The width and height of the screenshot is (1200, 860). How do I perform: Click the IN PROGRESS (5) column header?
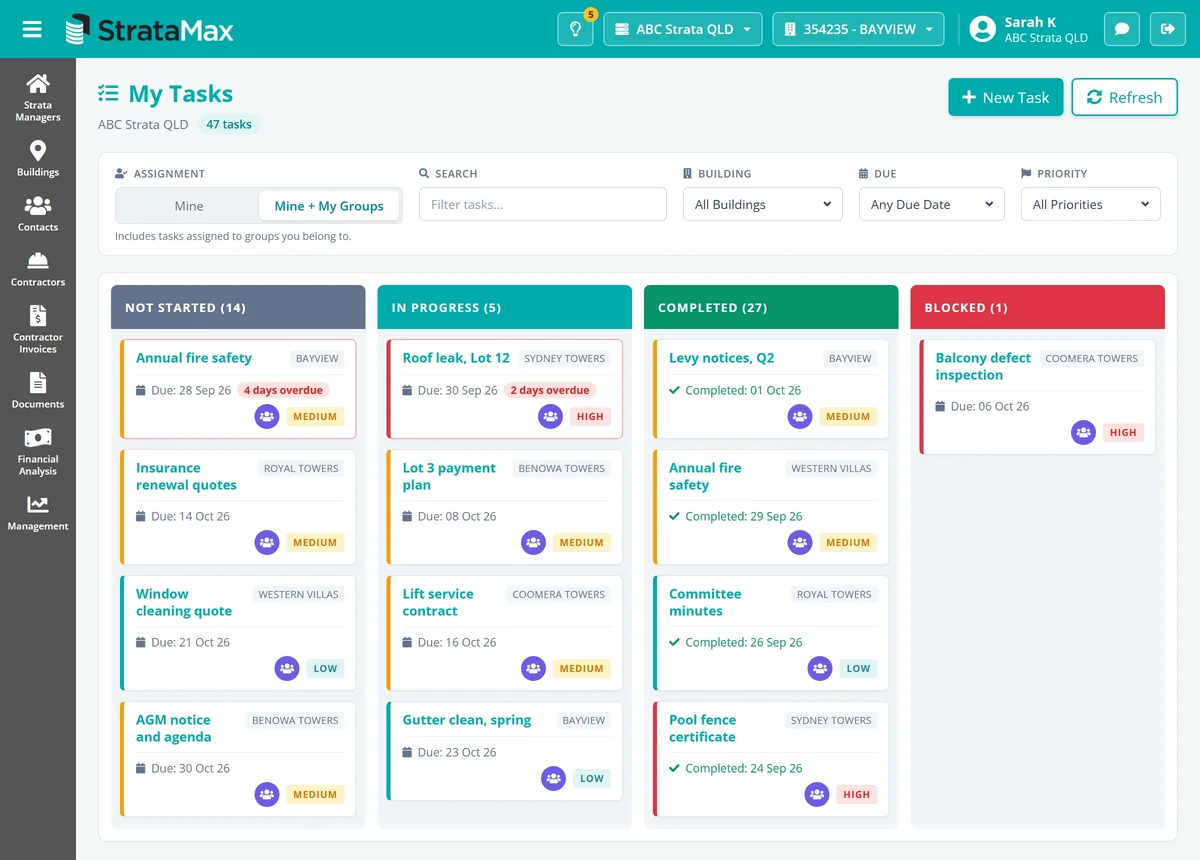(x=505, y=307)
